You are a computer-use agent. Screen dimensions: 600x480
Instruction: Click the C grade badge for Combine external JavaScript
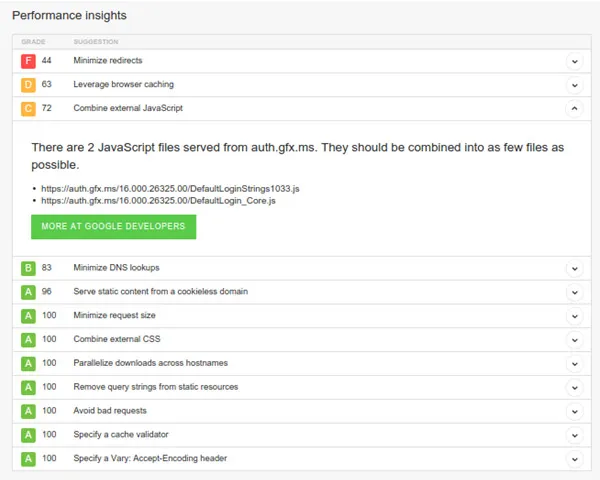pos(28,108)
